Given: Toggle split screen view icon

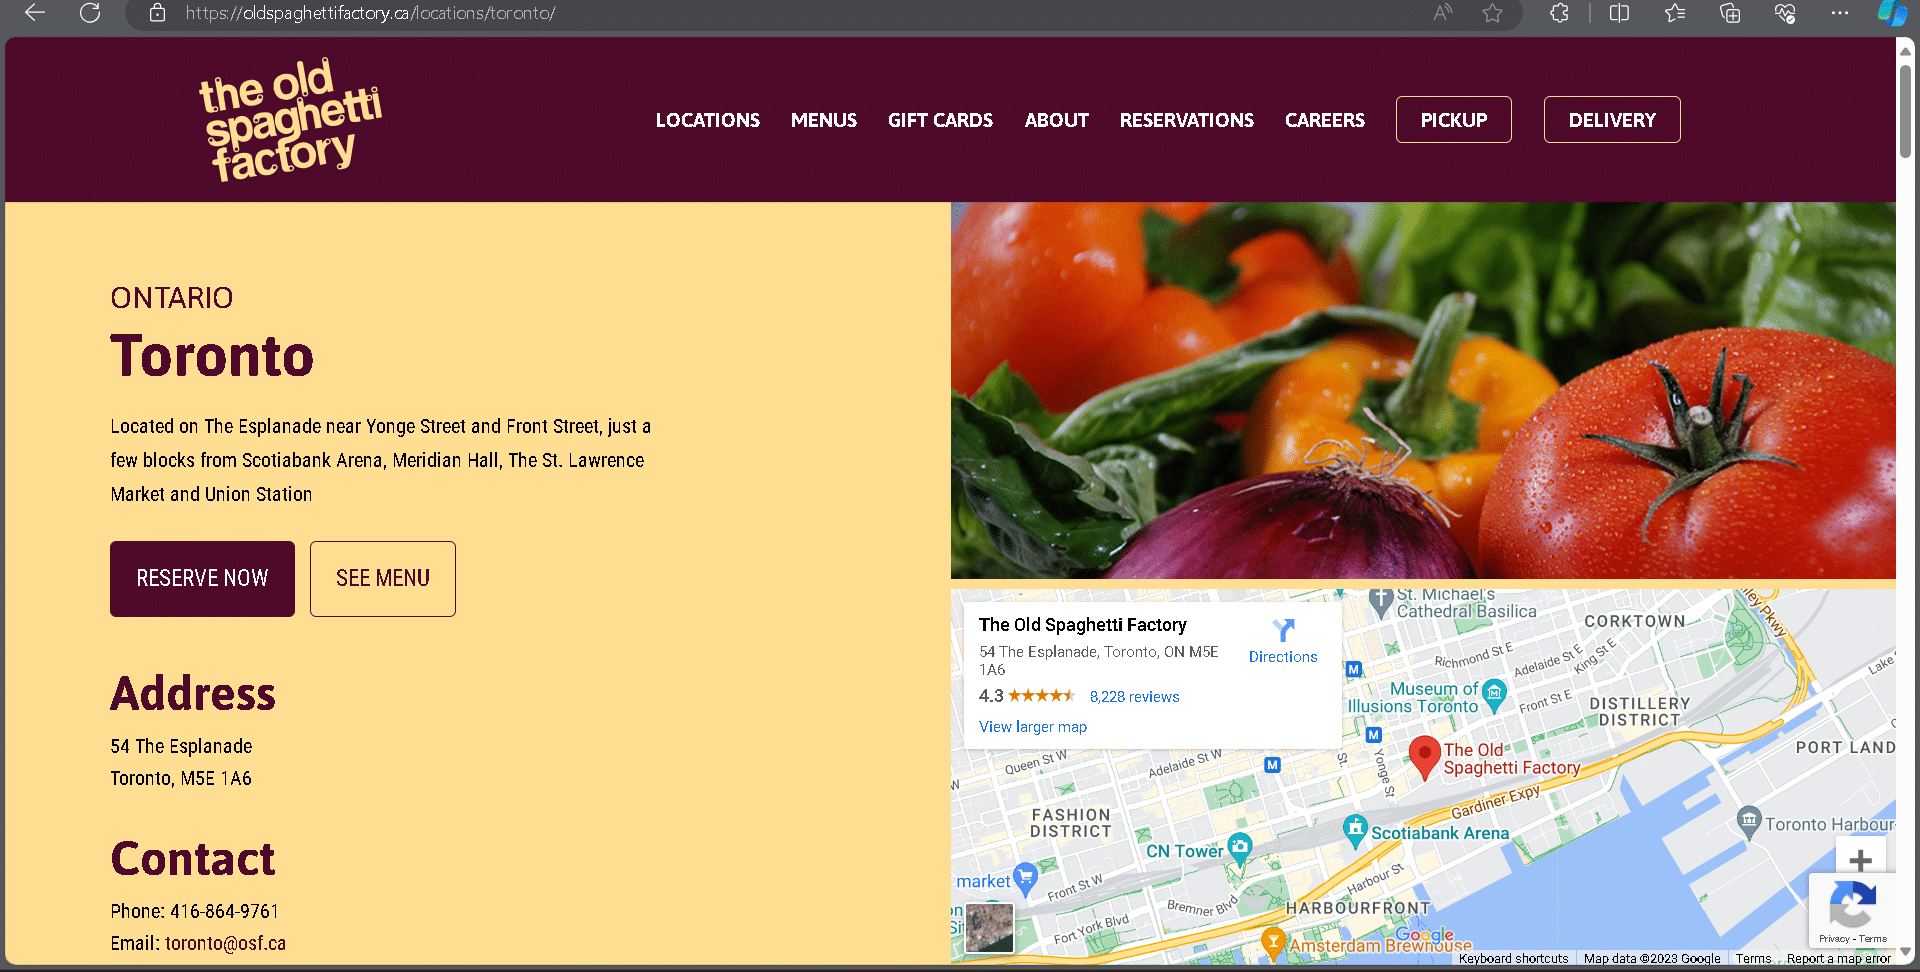Looking at the screenshot, I should point(1619,13).
